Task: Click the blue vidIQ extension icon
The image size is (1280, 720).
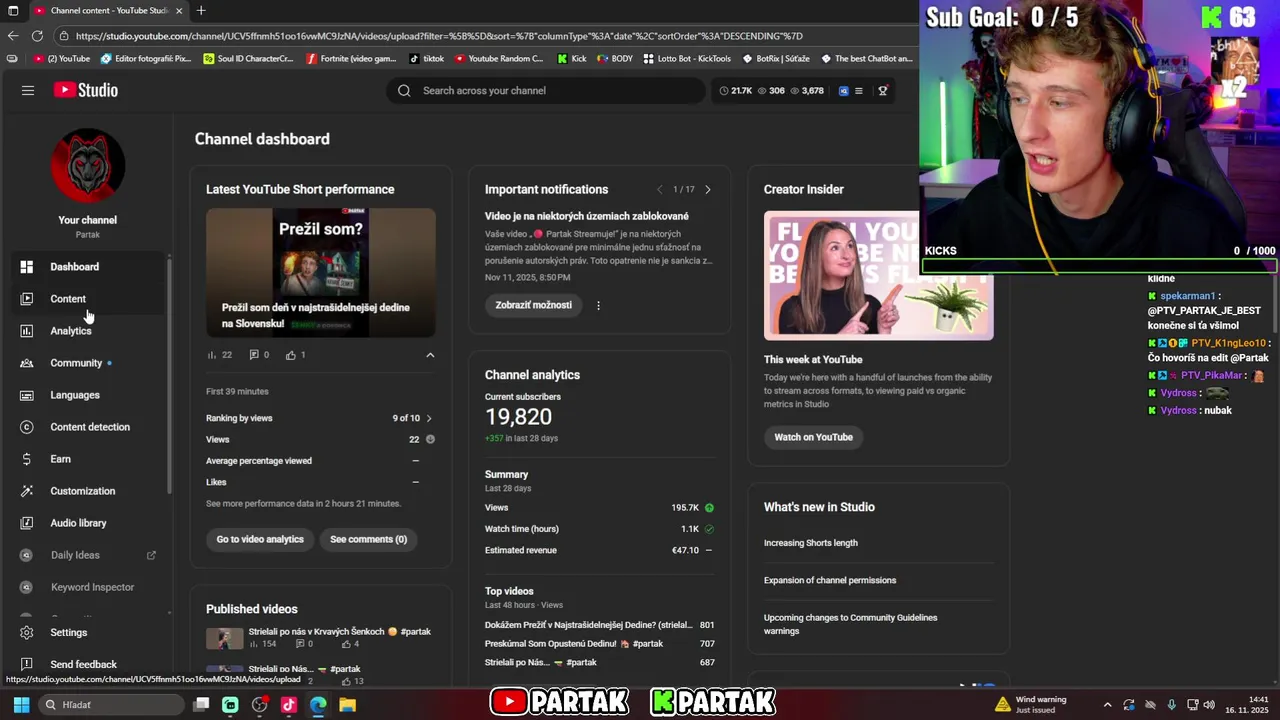Action: (x=843, y=91)
